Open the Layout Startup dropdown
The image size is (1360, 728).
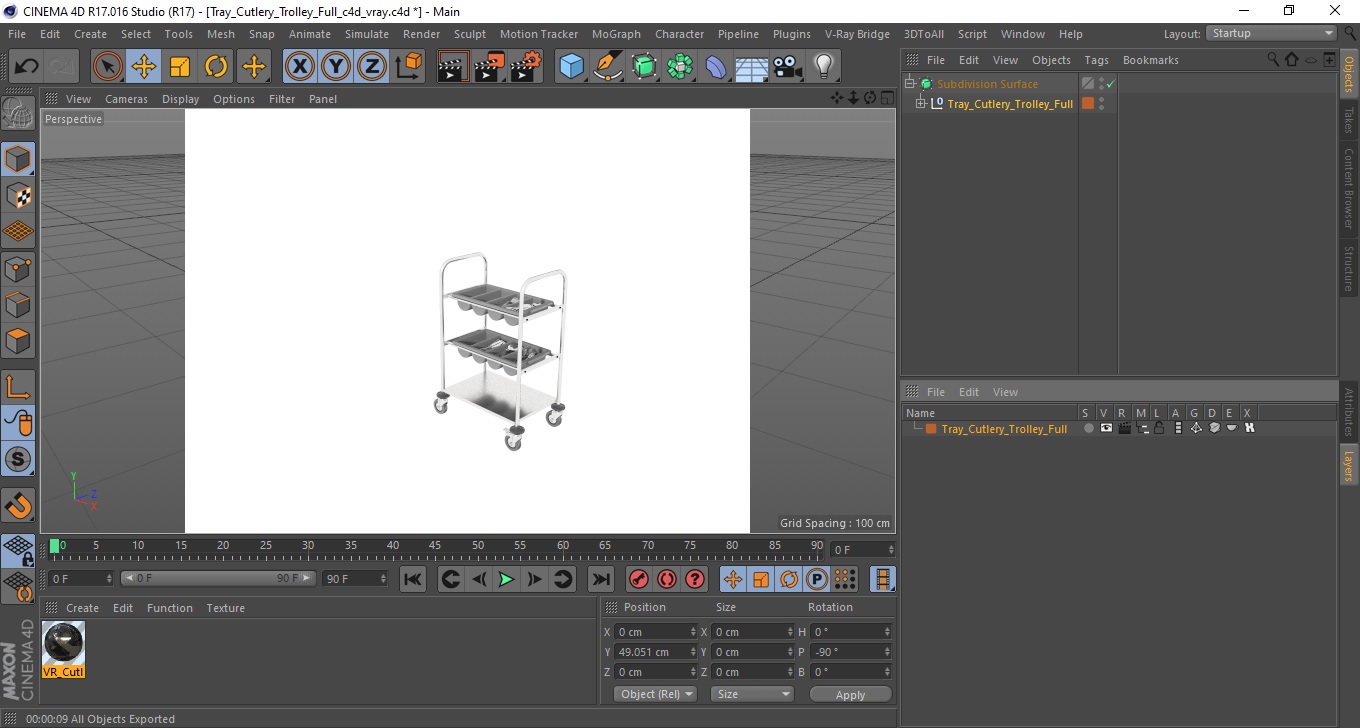click(1271, 33)
